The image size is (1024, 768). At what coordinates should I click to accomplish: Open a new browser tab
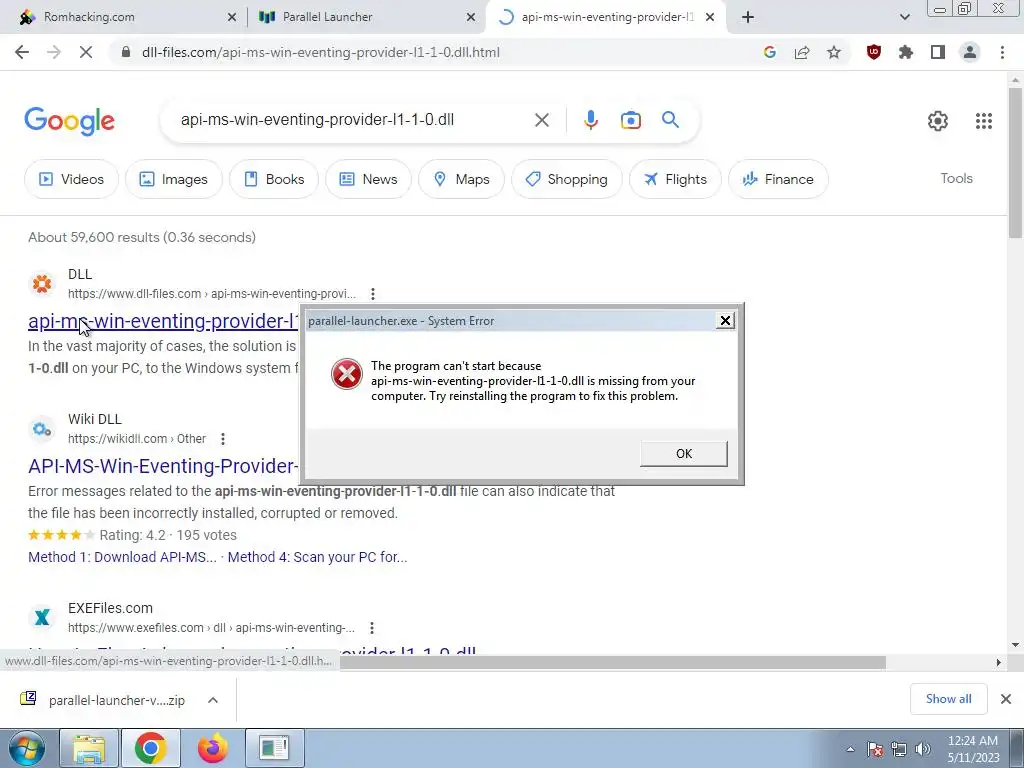[x=748, y=17]
